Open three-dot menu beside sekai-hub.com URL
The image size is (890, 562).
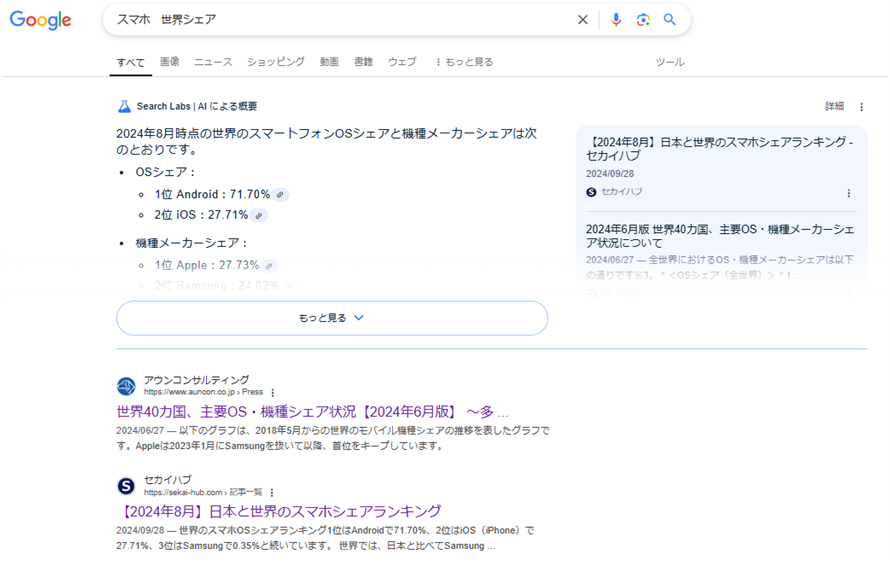point(272,493)
